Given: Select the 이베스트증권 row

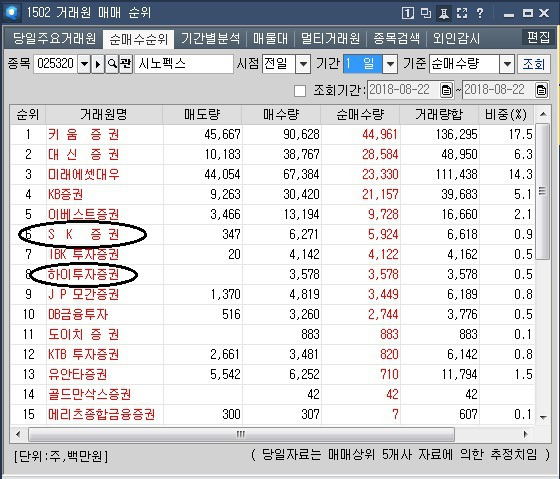Looking at the screenshot, I should pos(272,215).
